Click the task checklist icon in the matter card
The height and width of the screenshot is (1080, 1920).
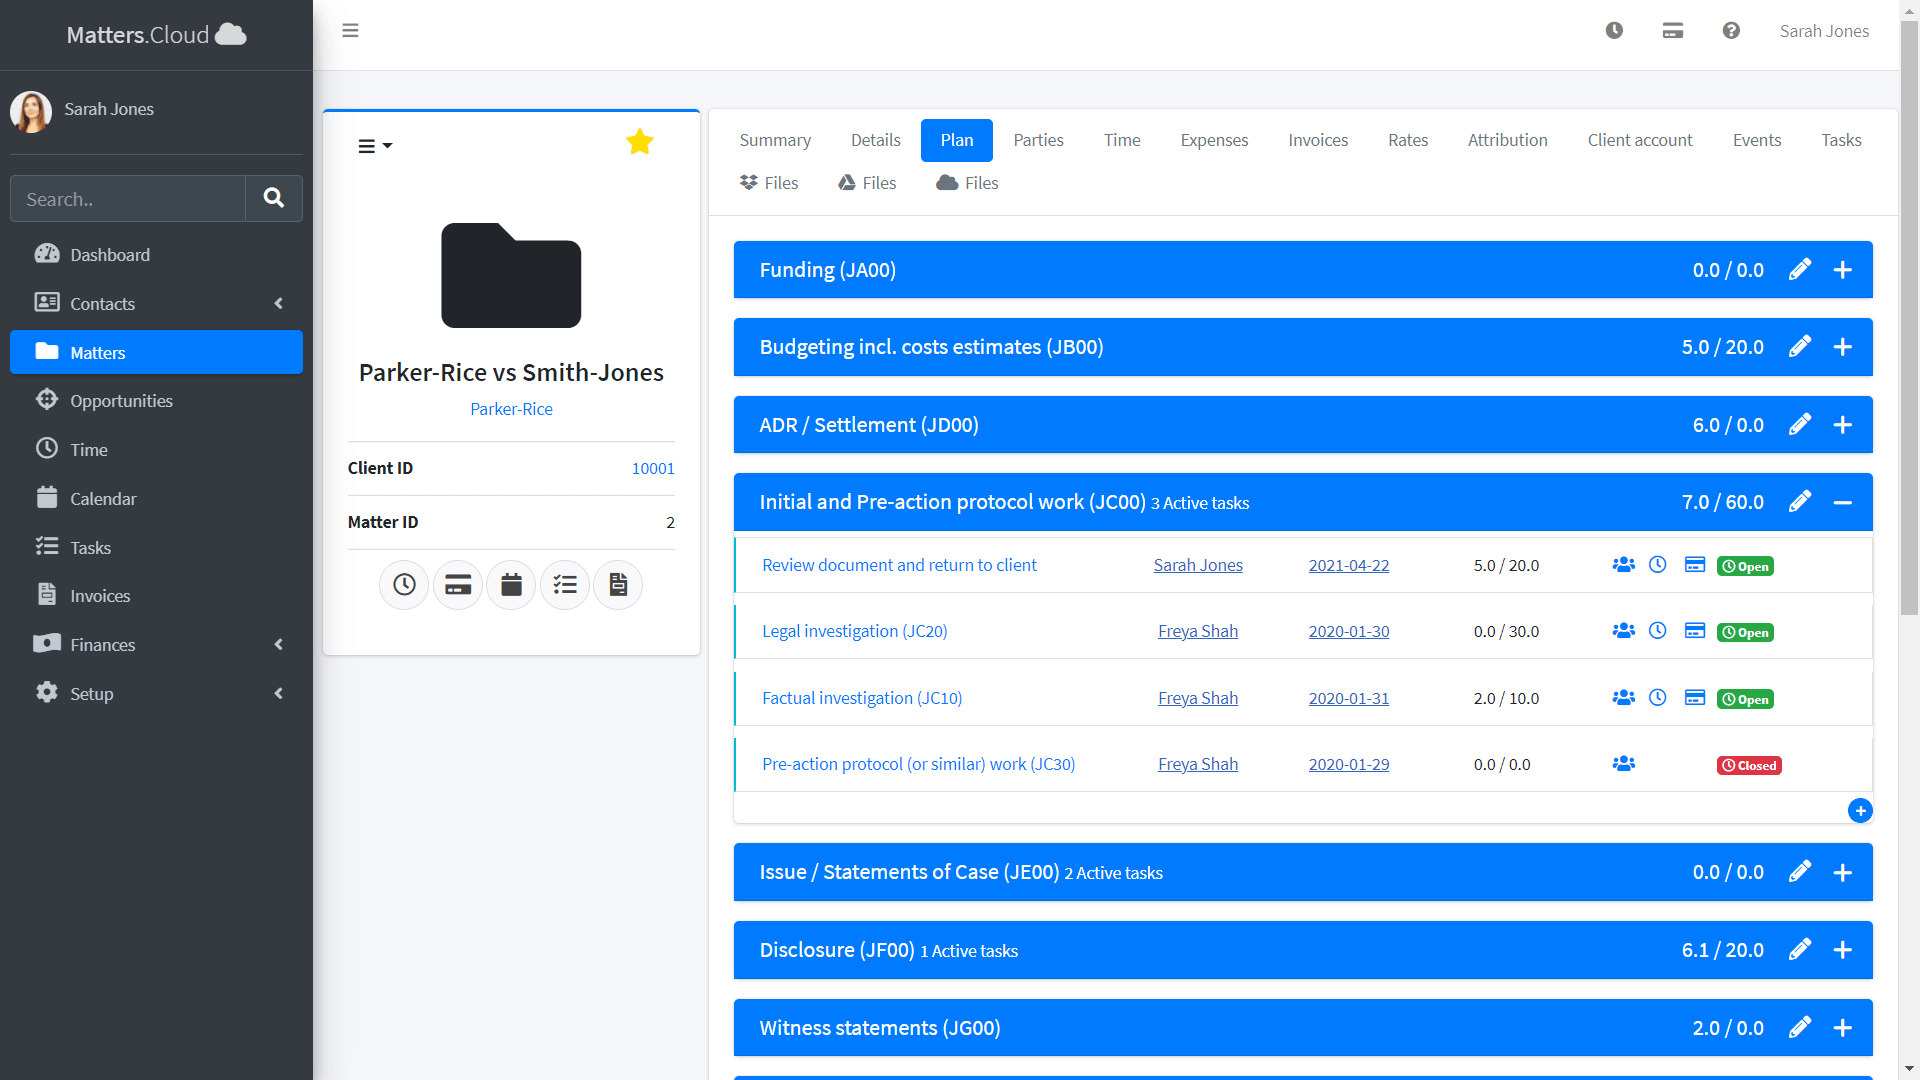click(565, 585)
